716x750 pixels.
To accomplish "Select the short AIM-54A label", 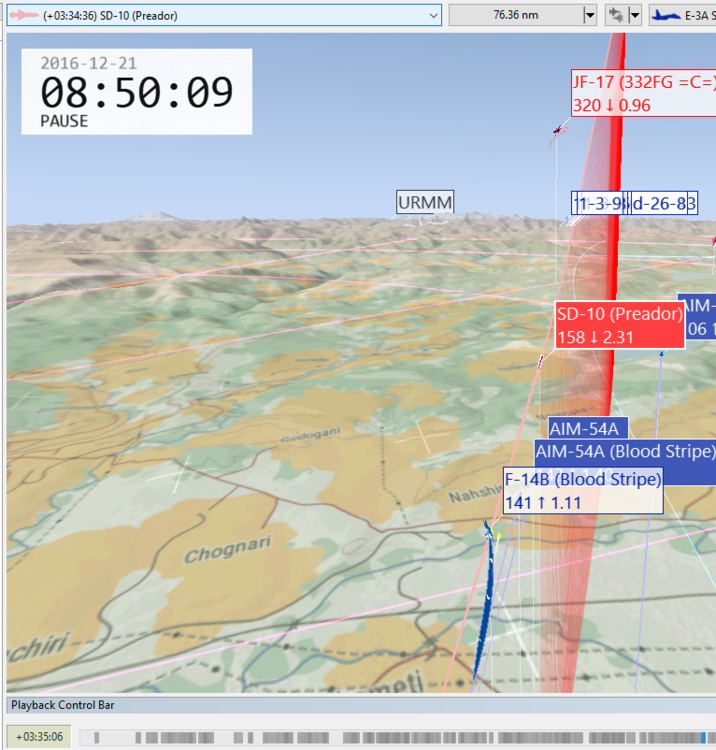I will 587,428.
